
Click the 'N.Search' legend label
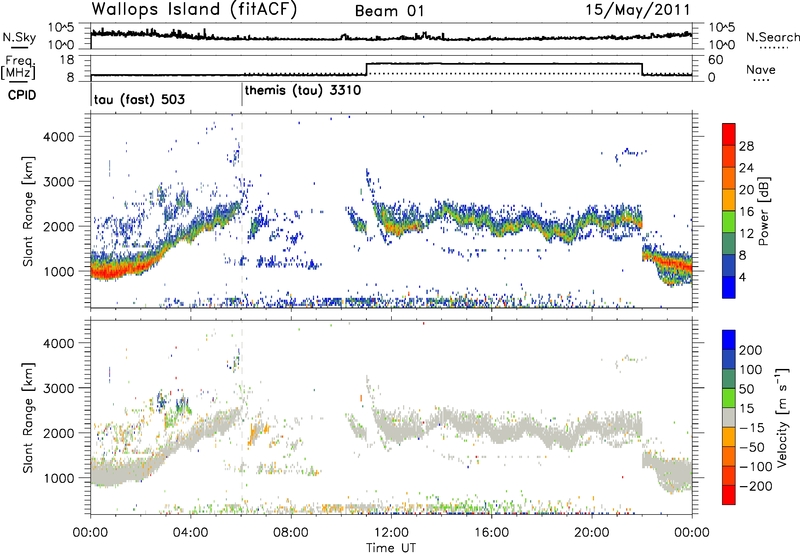coord(773,37)
